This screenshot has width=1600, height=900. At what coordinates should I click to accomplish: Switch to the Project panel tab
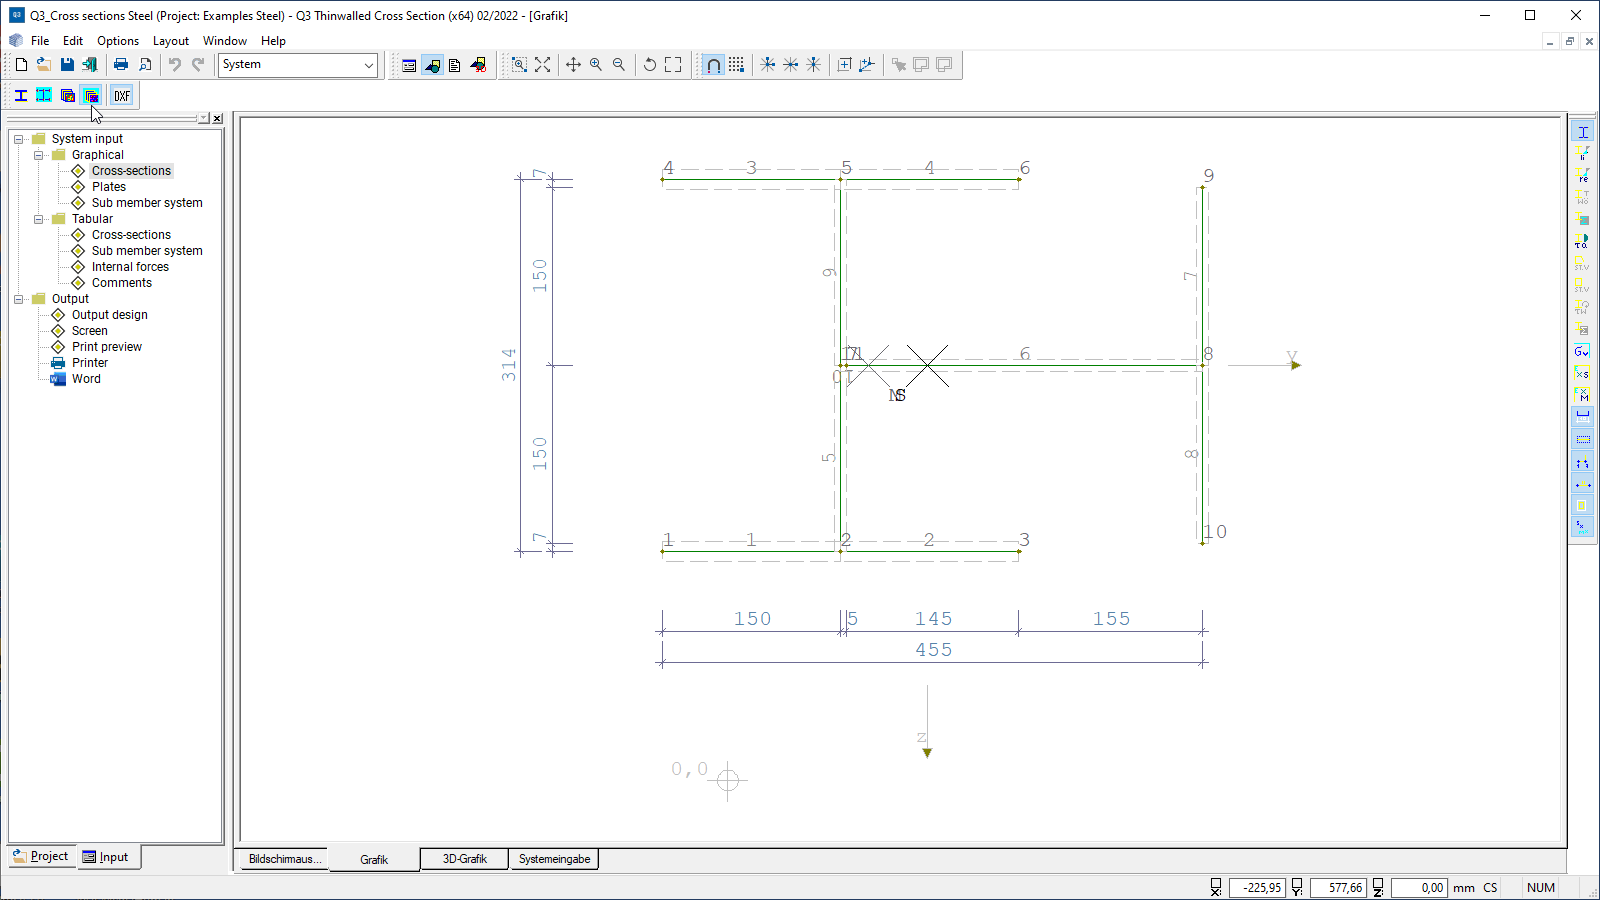pos(42,856)
